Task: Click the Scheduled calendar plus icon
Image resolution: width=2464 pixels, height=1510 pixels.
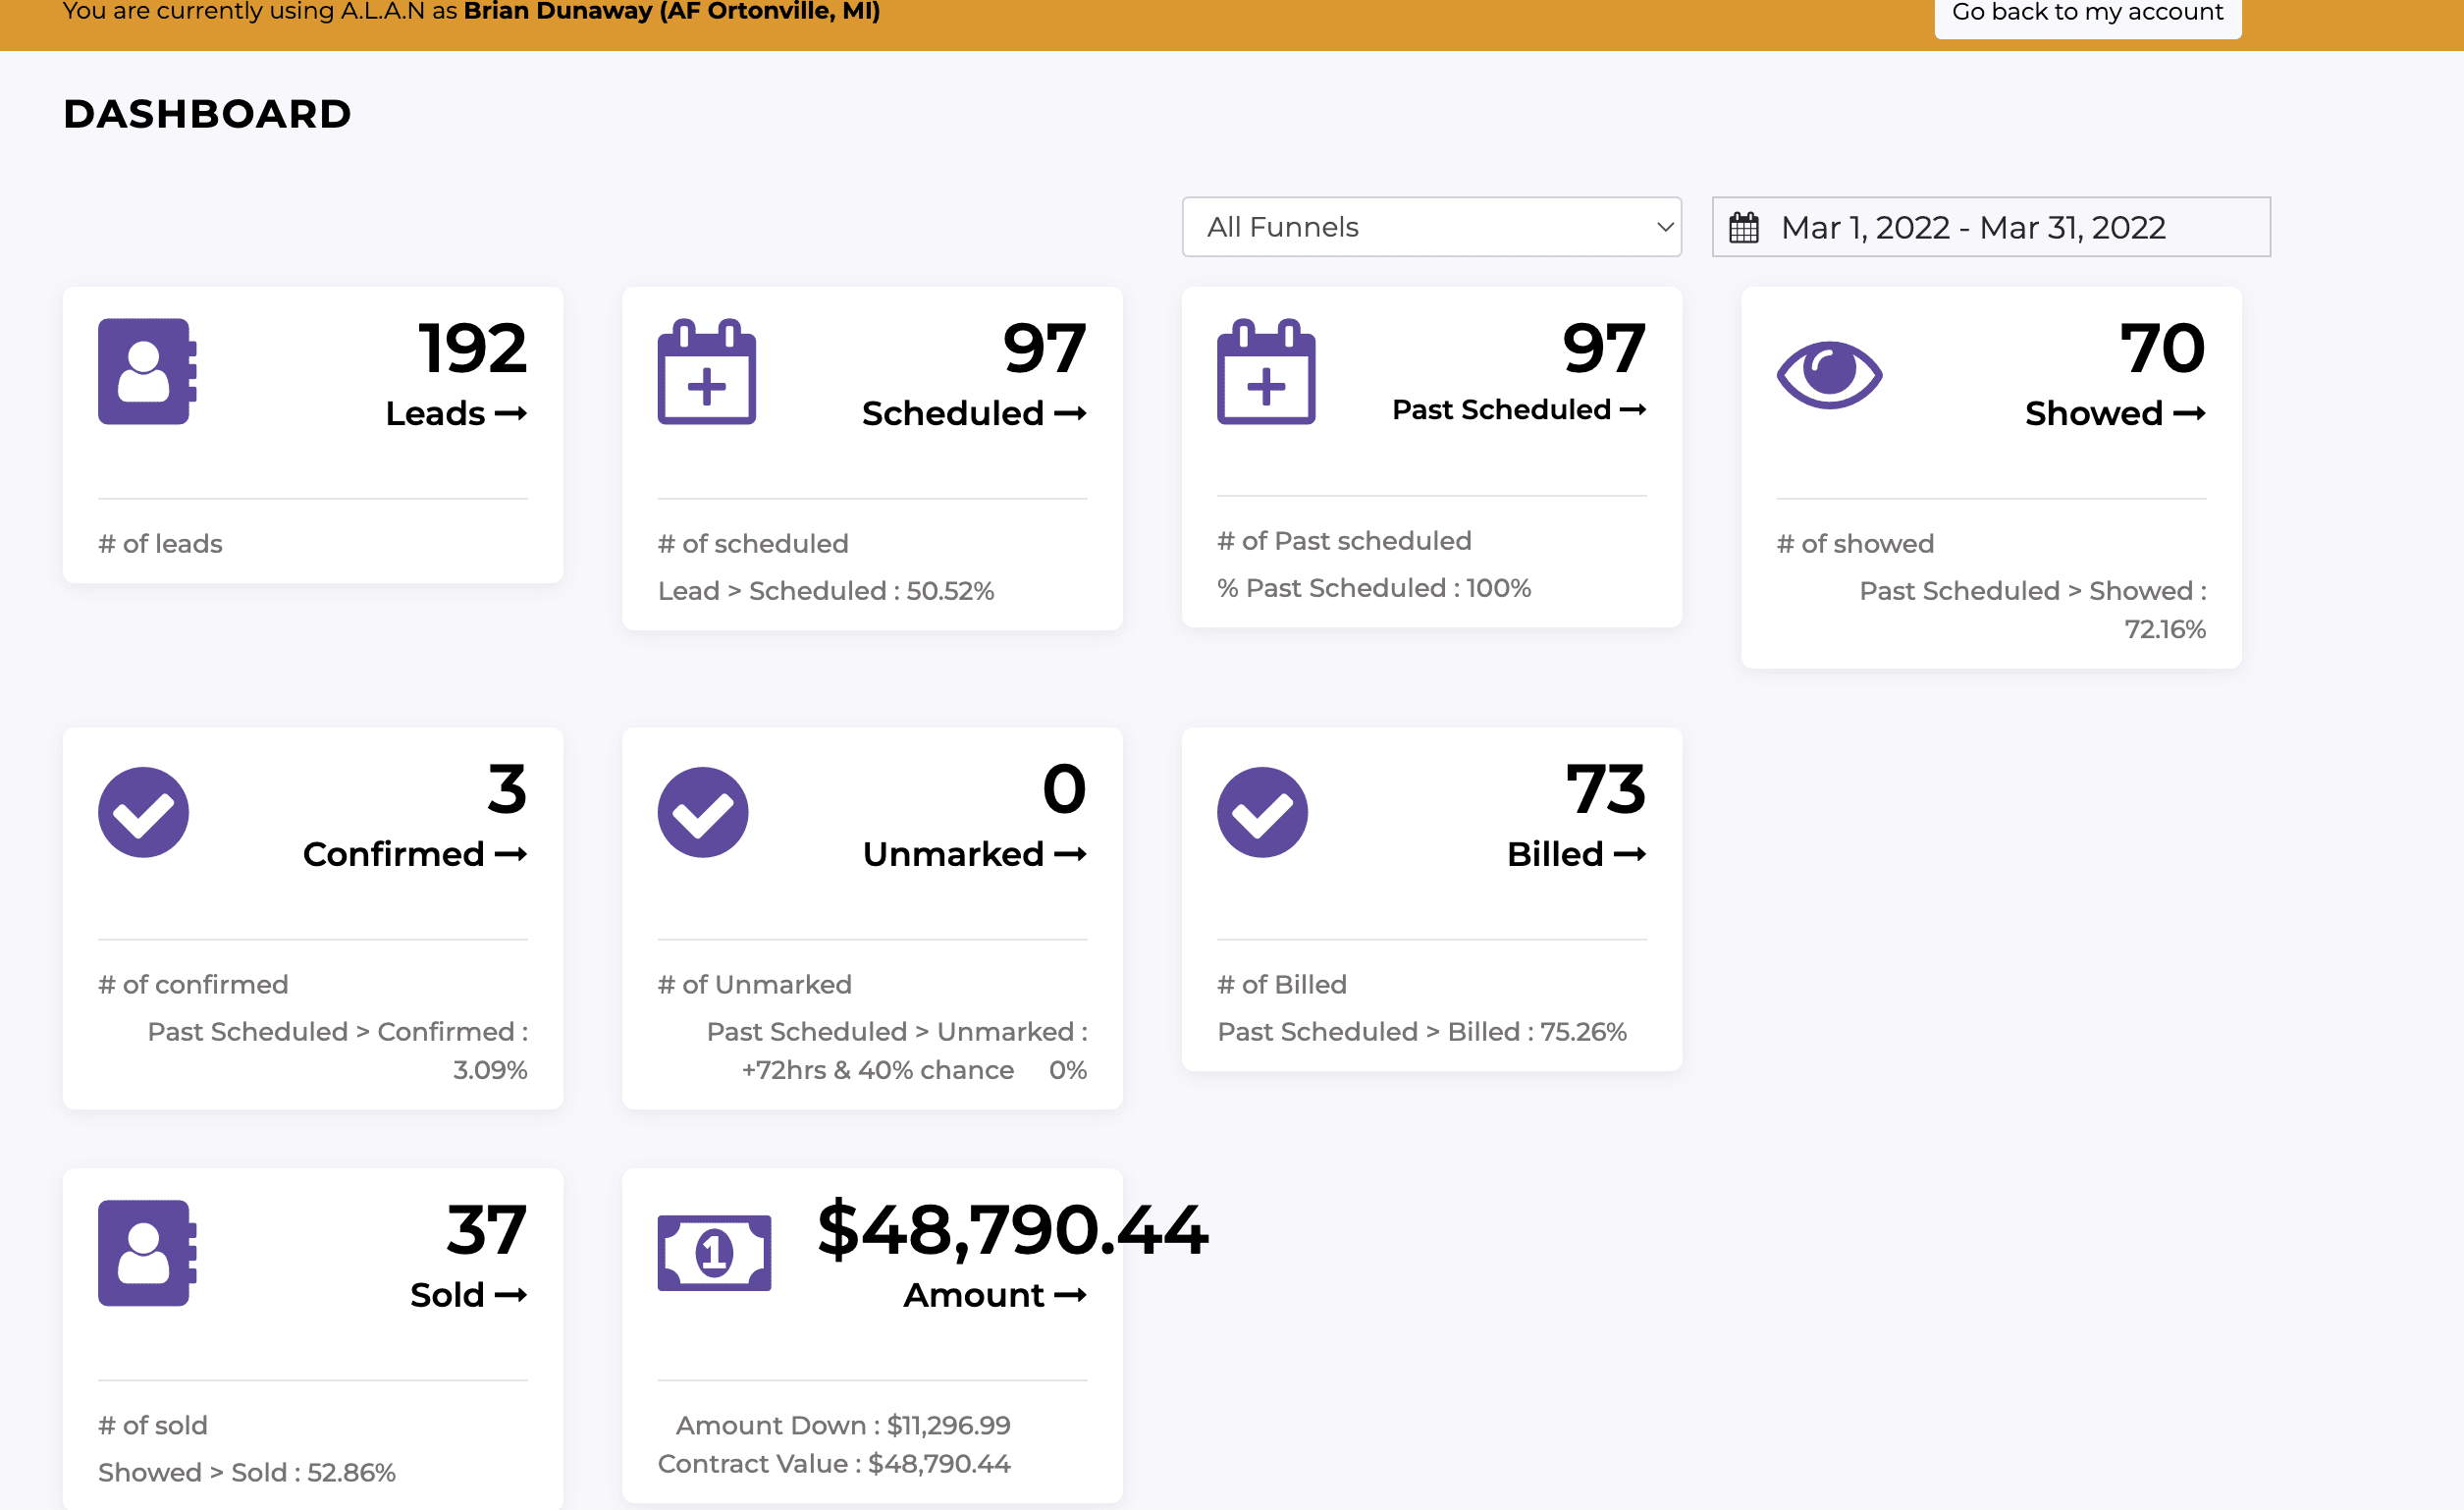Action: pyautogui.click(x=706, y=371)
